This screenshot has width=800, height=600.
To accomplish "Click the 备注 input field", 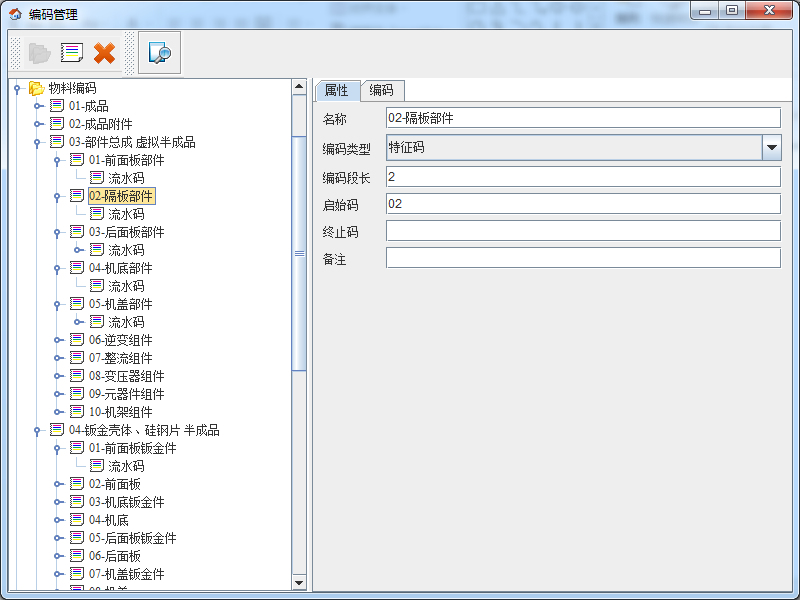I will point(583,258).
